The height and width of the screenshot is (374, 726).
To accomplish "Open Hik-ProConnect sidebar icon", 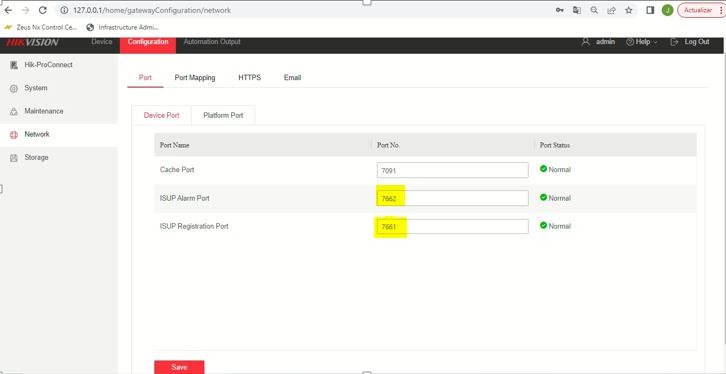I will tap(14, 65).
